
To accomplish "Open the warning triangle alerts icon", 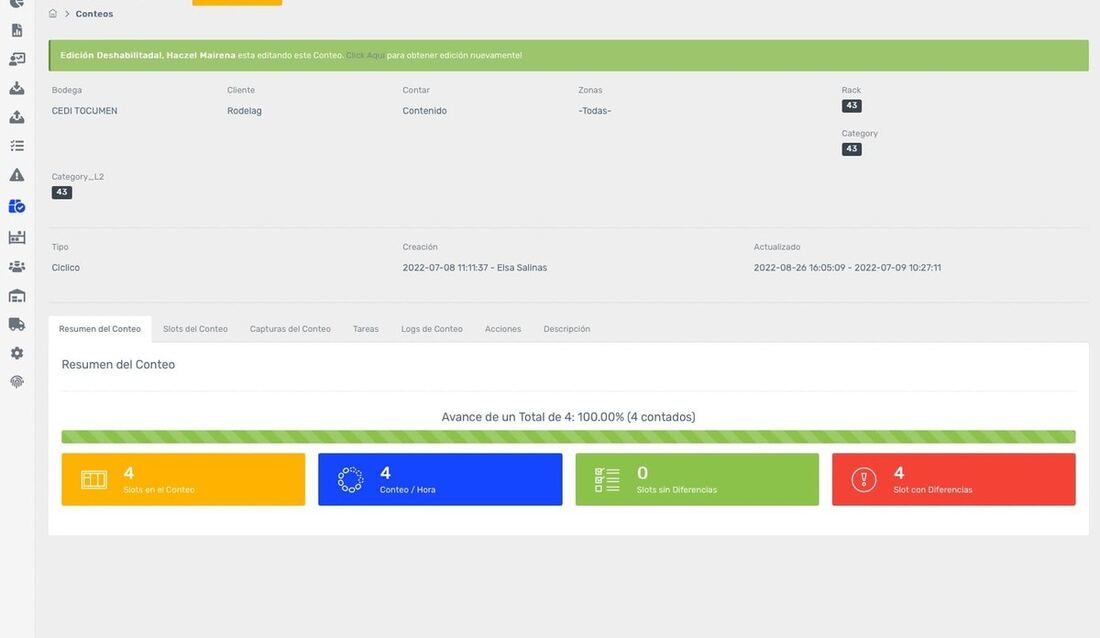I will pos(17,175).
